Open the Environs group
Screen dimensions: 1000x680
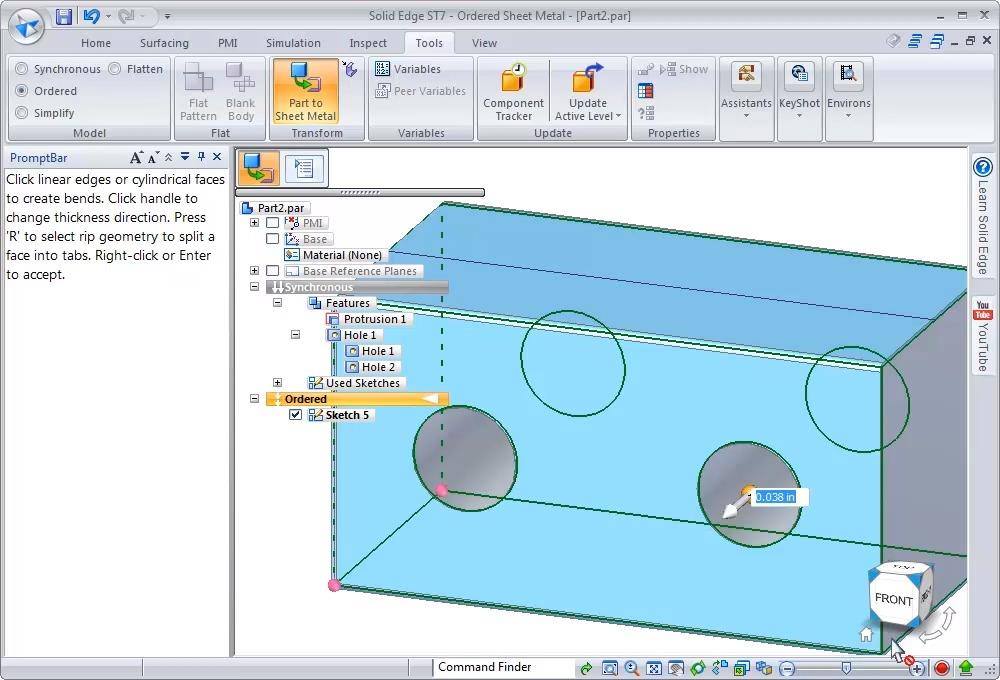pos(848,91)
